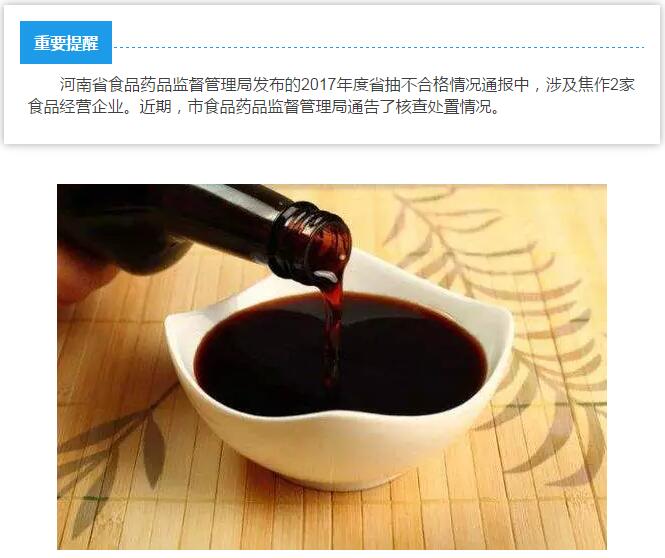Click the dotted divider line beside 重要提醒
Image resolution: width=665 pixels, height=558 pixels.
(380, 47)
